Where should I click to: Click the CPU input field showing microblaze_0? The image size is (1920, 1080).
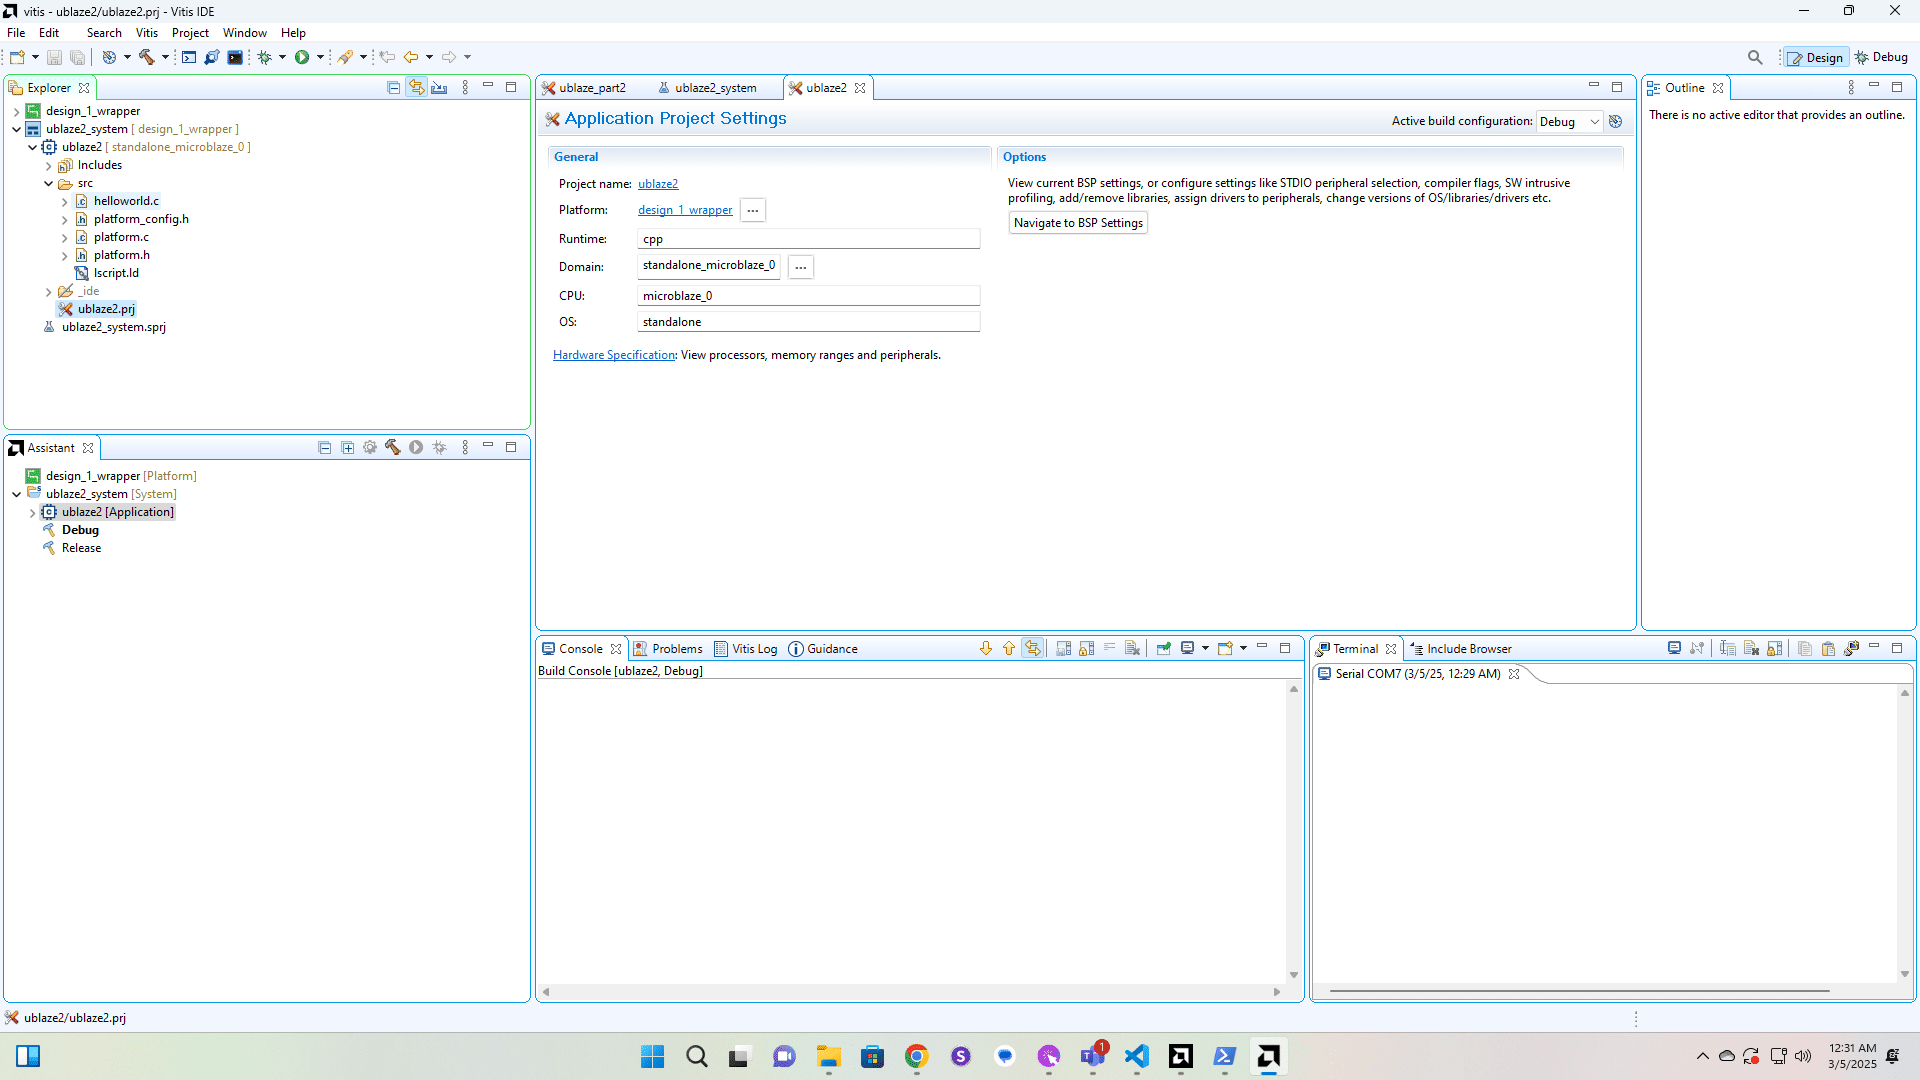tap(808, 295)
